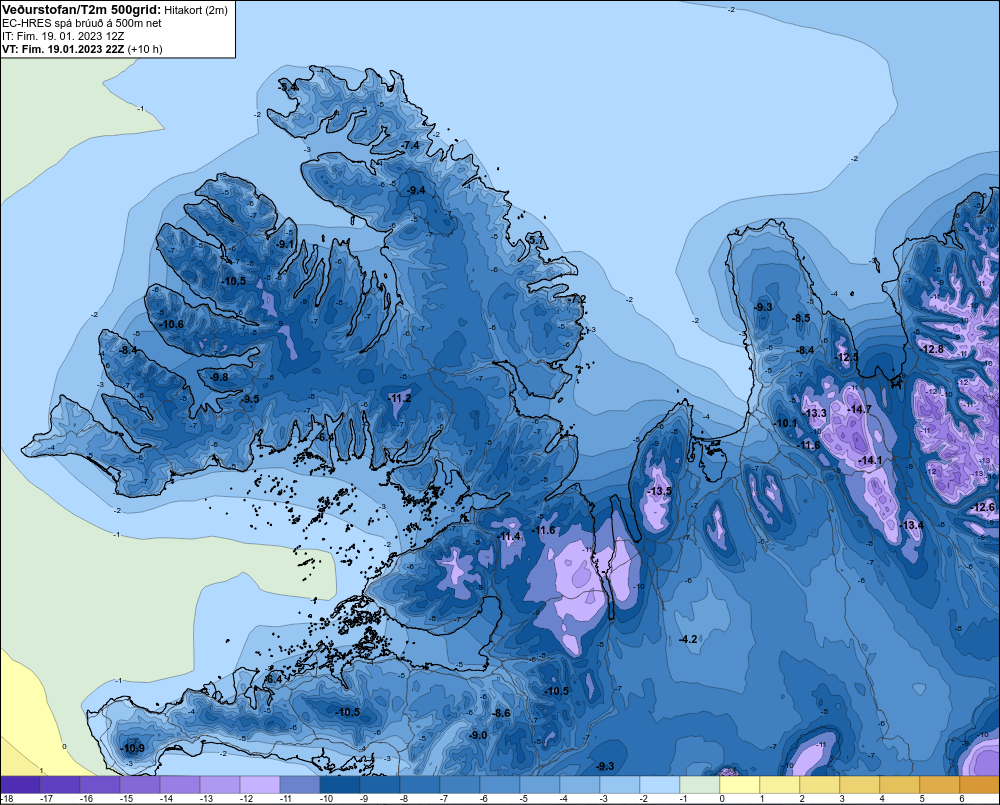Click the 'VT: Fim. 19.01.2023 22Z (+10 h)' line
Viewport: 1000px width, 805px height.
(82, 49)
